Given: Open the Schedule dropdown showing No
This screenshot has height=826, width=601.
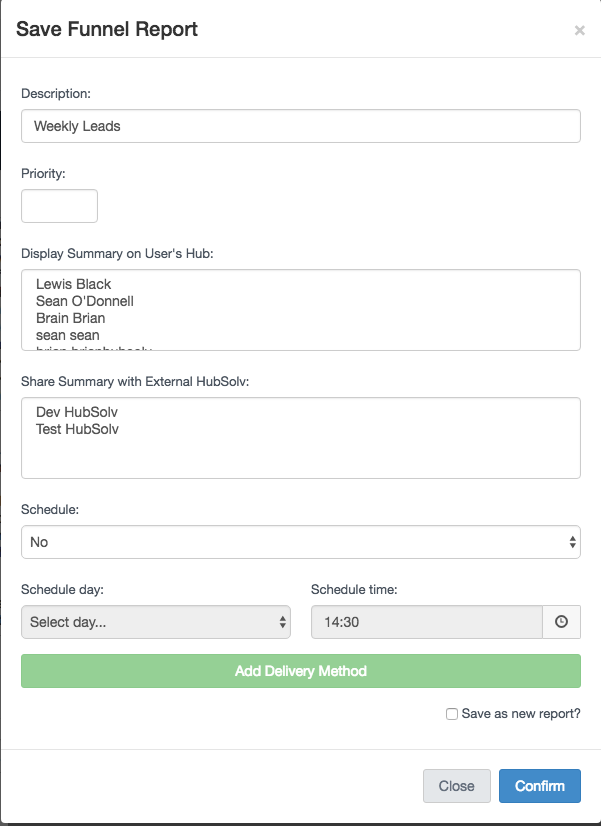Looking at the screenshot, I should point(300,542).
